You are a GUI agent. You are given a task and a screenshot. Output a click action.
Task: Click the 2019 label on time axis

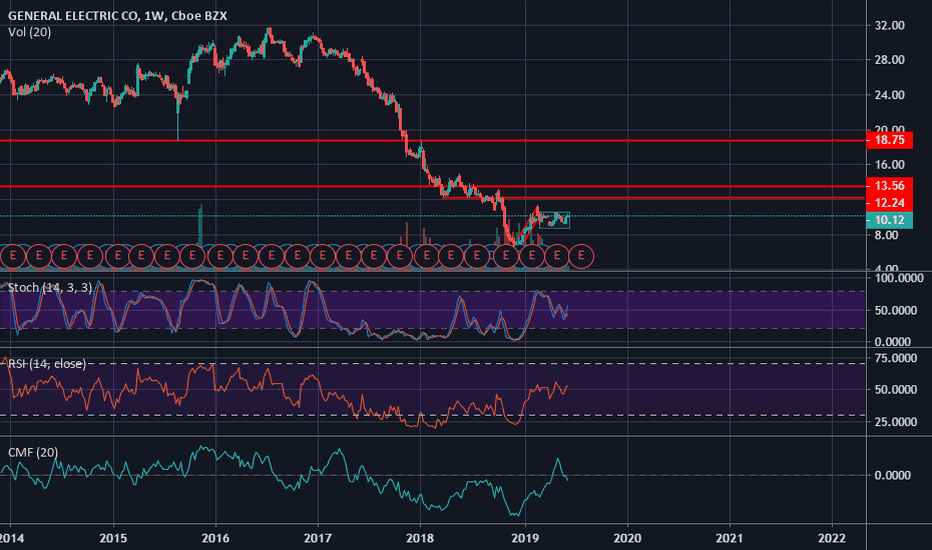(524, 538)
